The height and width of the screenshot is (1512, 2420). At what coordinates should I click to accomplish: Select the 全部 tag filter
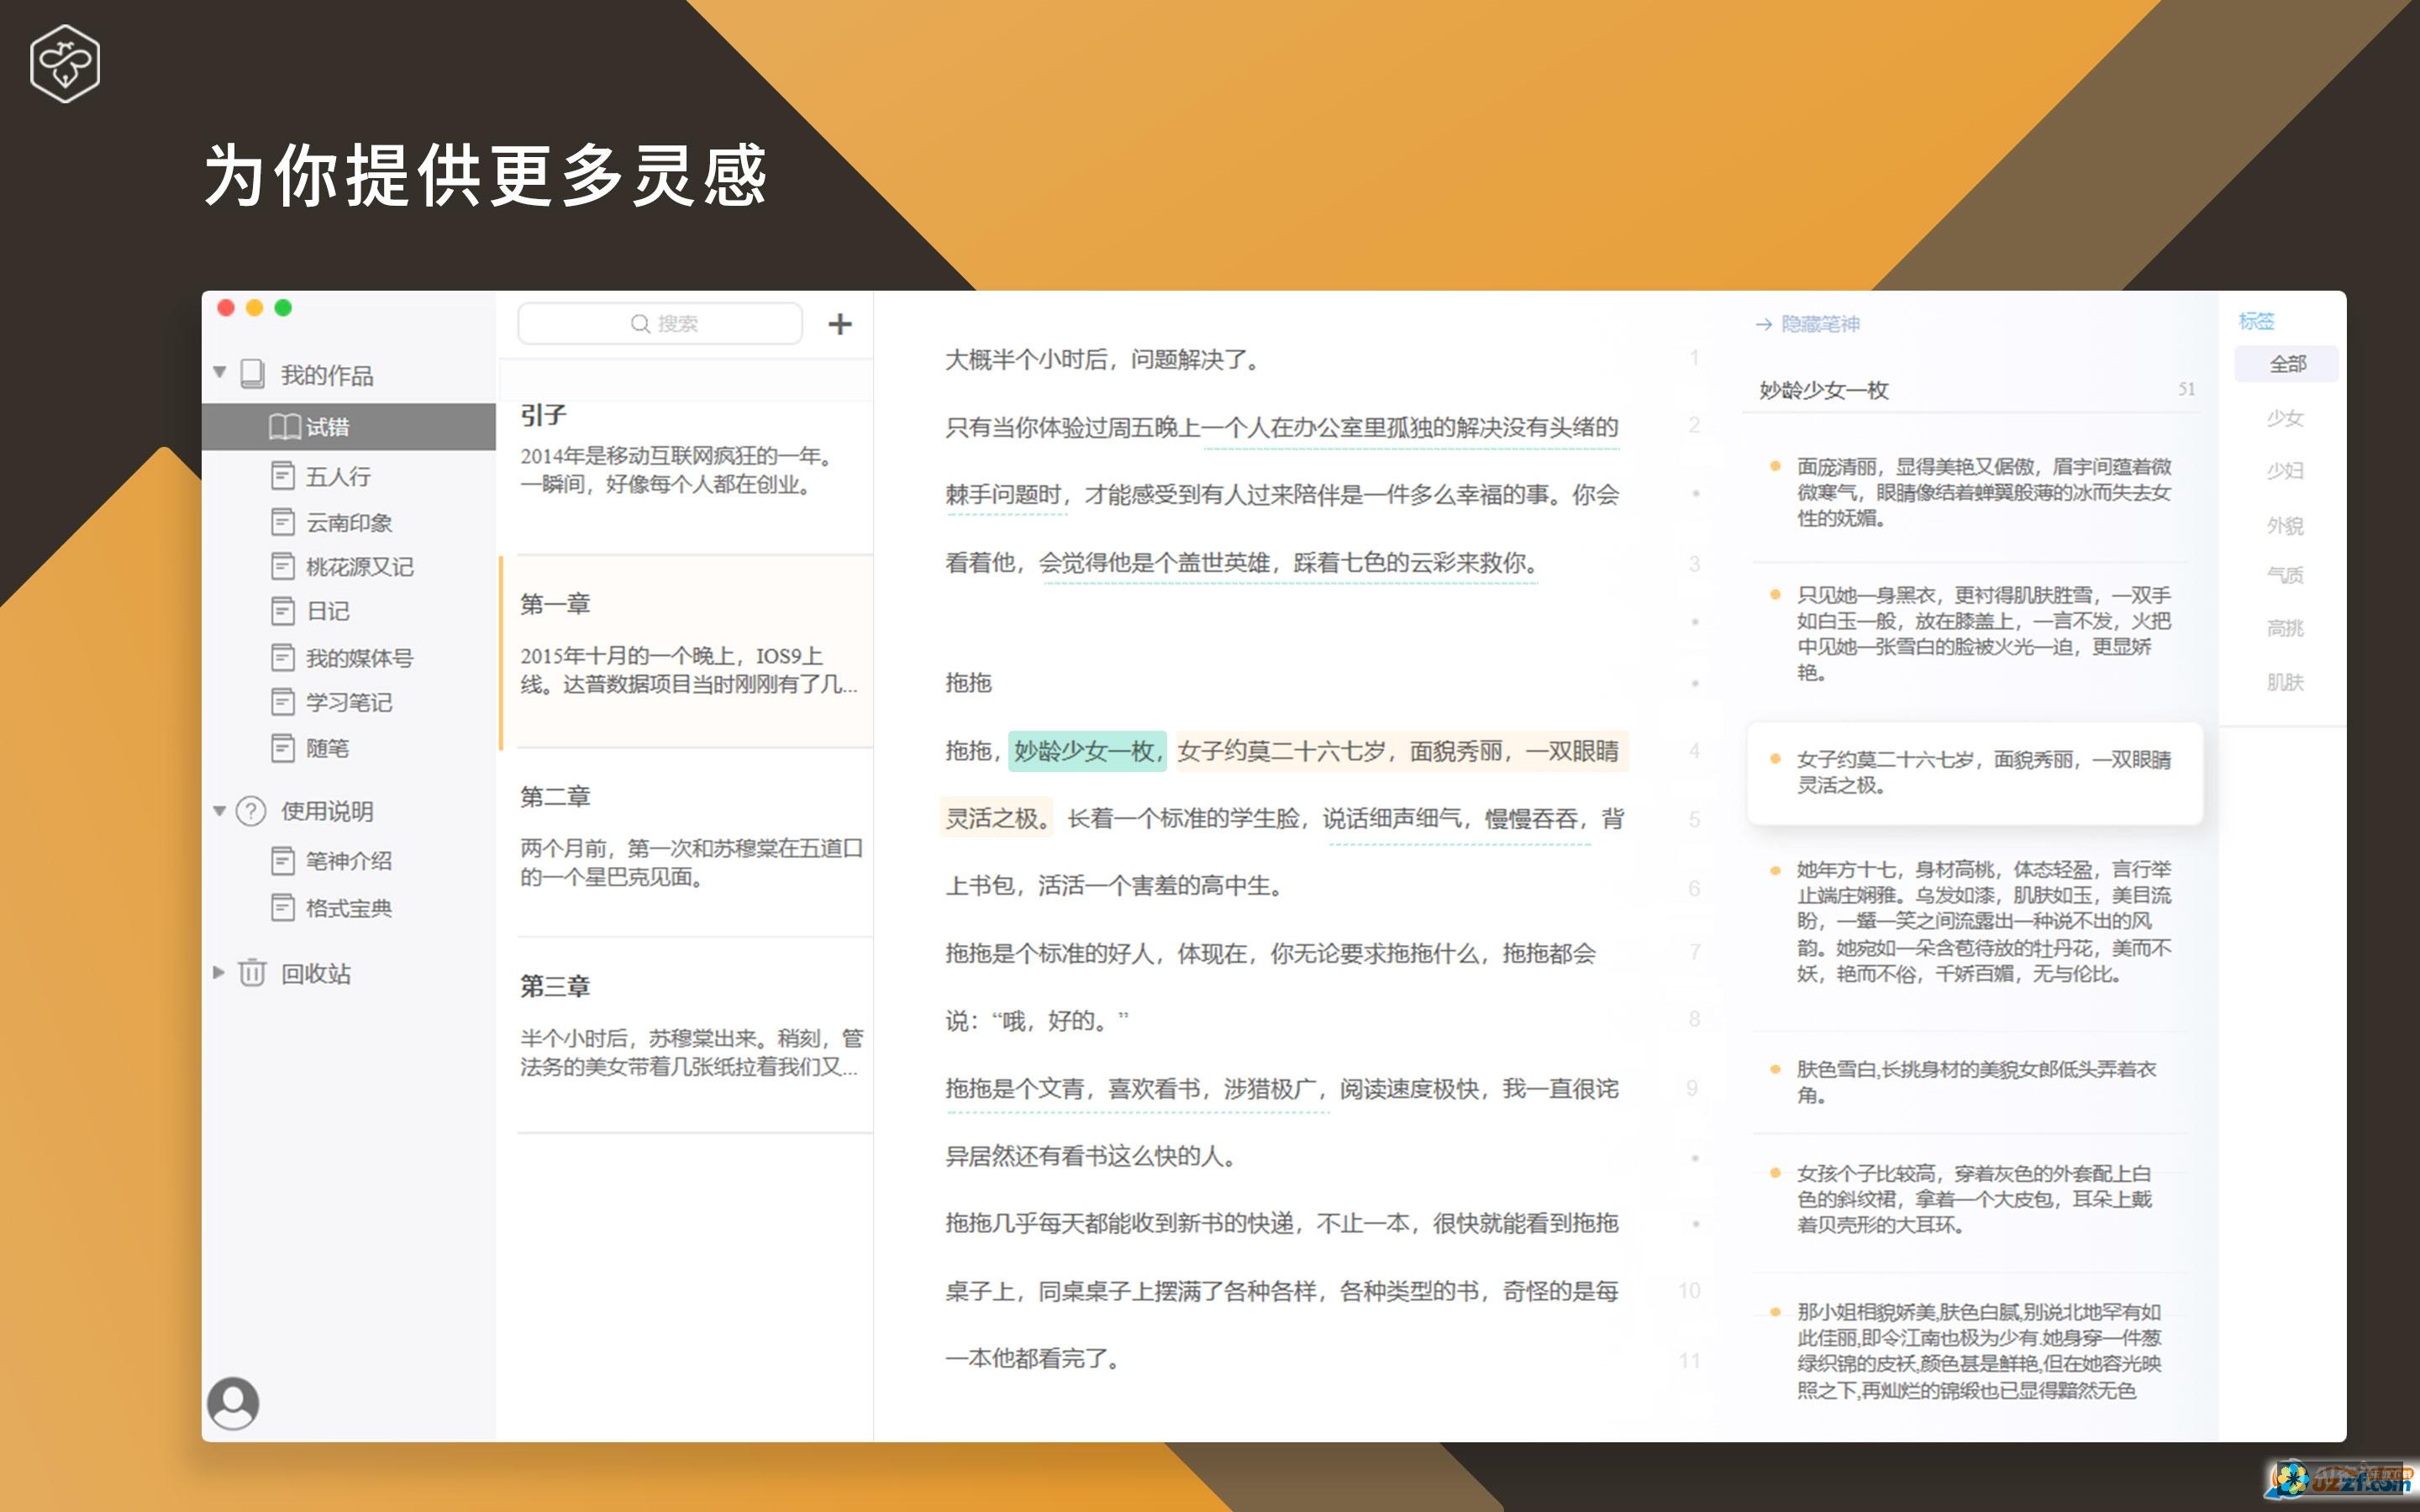pyautogui.click(x=2287, y=363)
